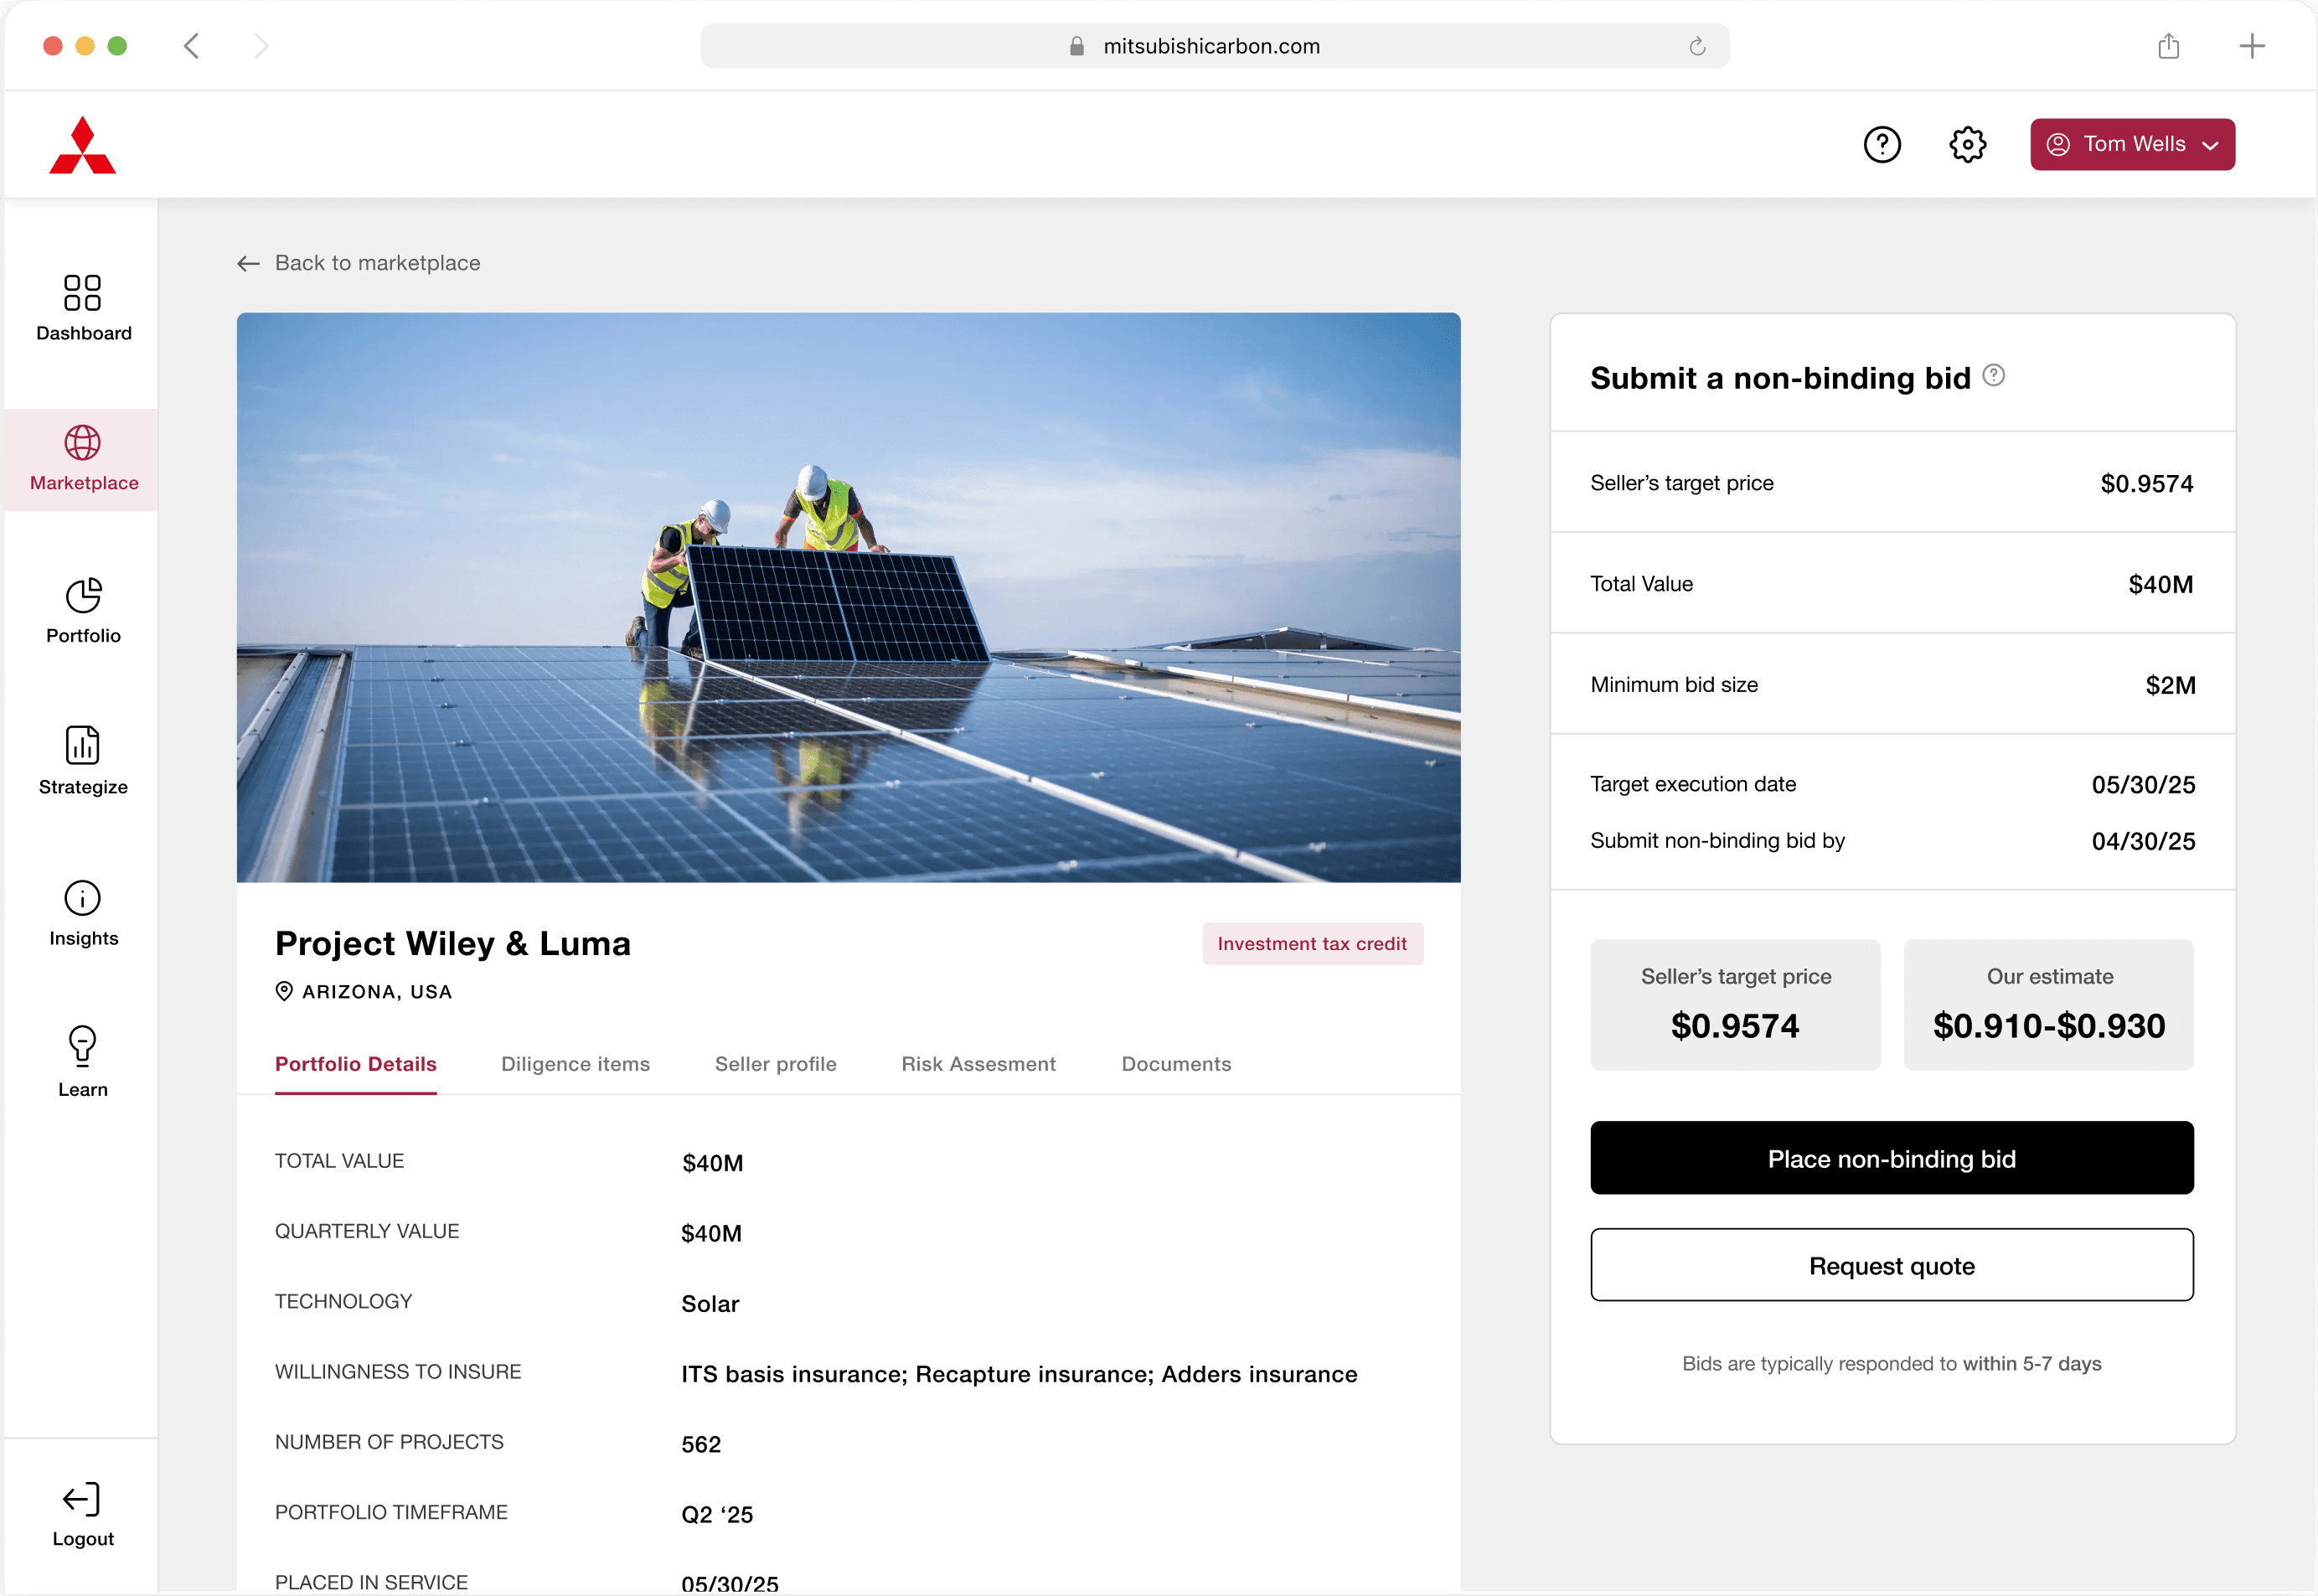
Task: Click info icon beside non-binding bid title
Action: pyautogui.click(x=1993, y=375)
